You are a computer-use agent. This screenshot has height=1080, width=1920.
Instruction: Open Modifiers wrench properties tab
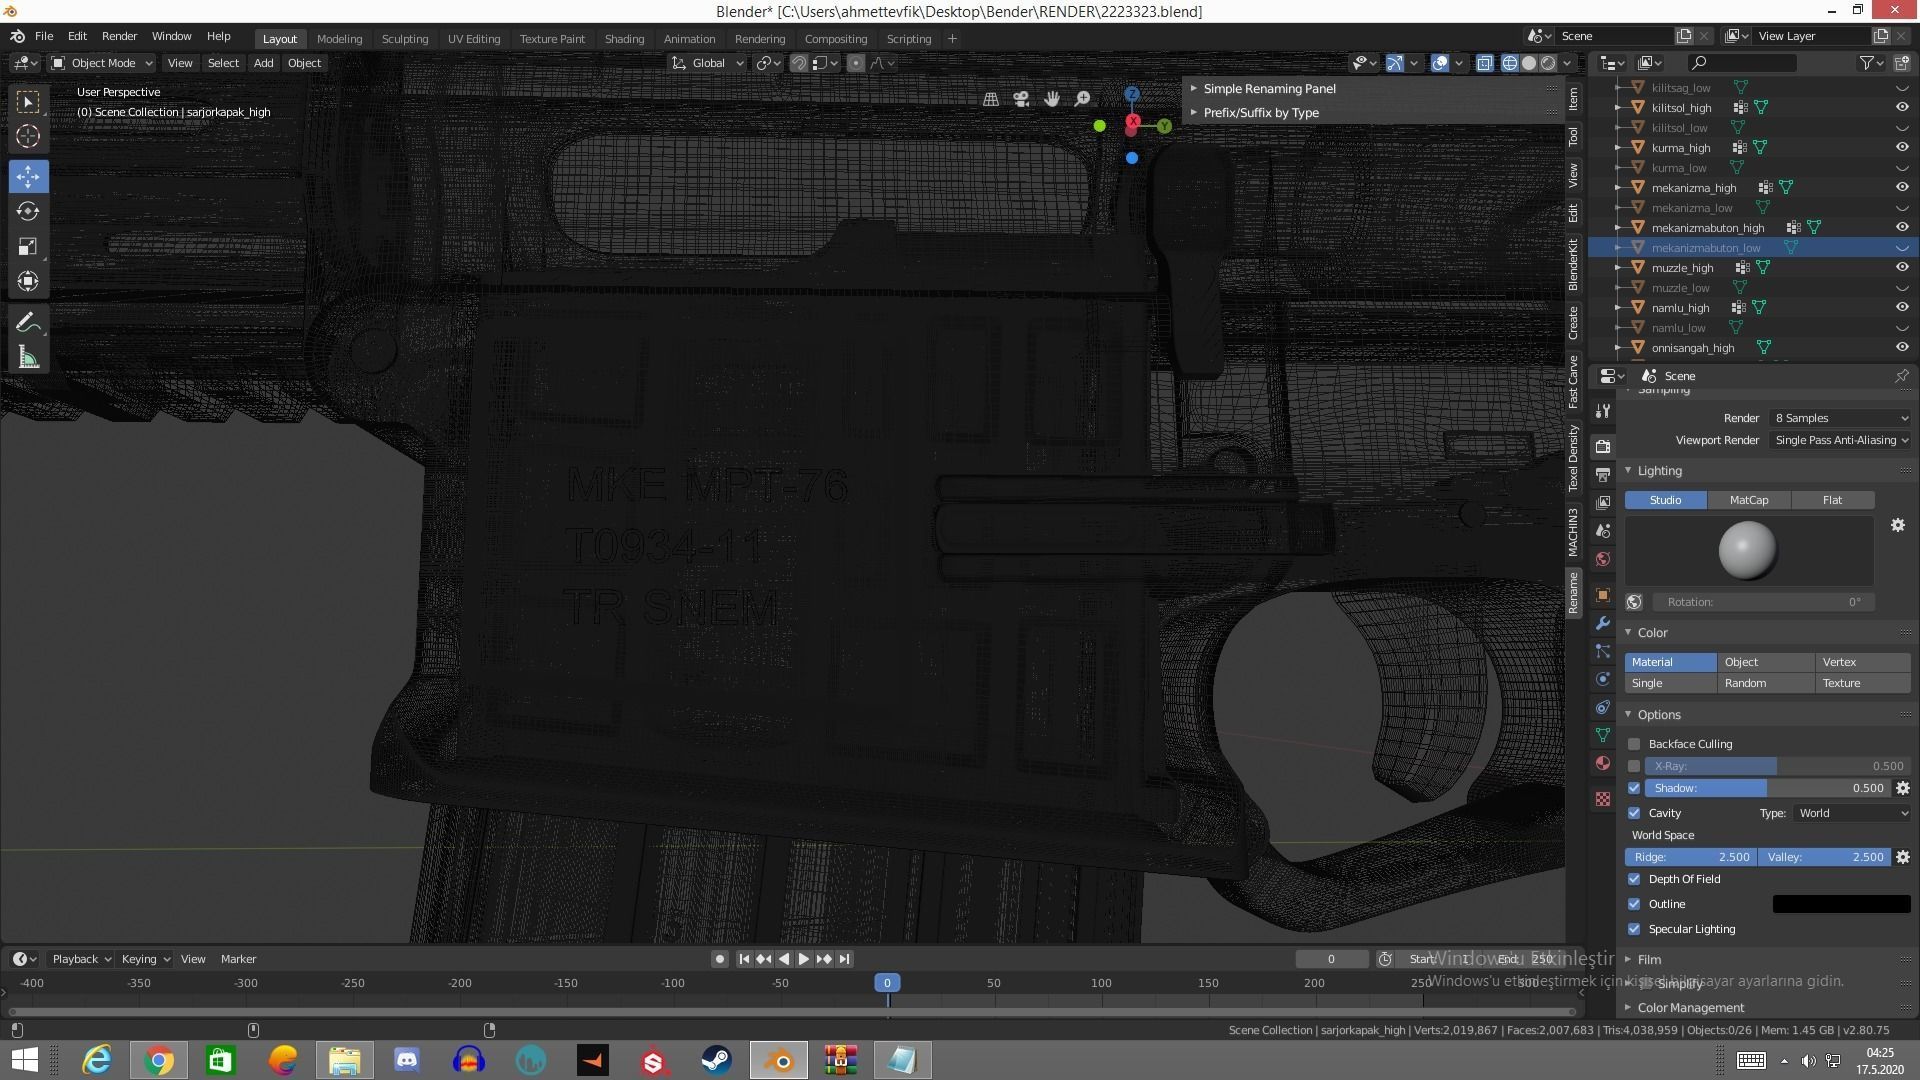point(1603,623)
